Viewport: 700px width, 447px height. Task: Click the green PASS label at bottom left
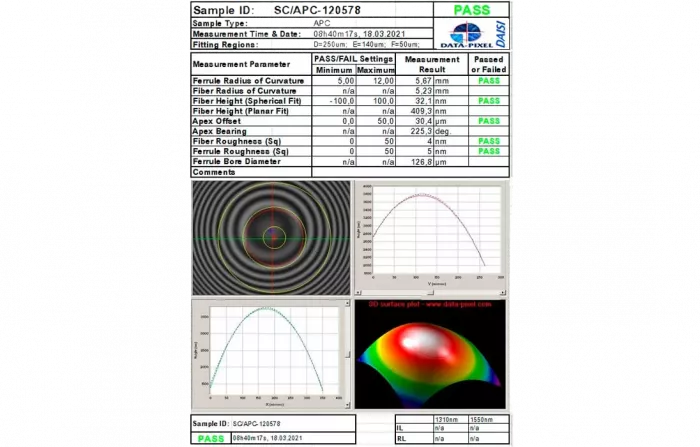coord(210,438)
